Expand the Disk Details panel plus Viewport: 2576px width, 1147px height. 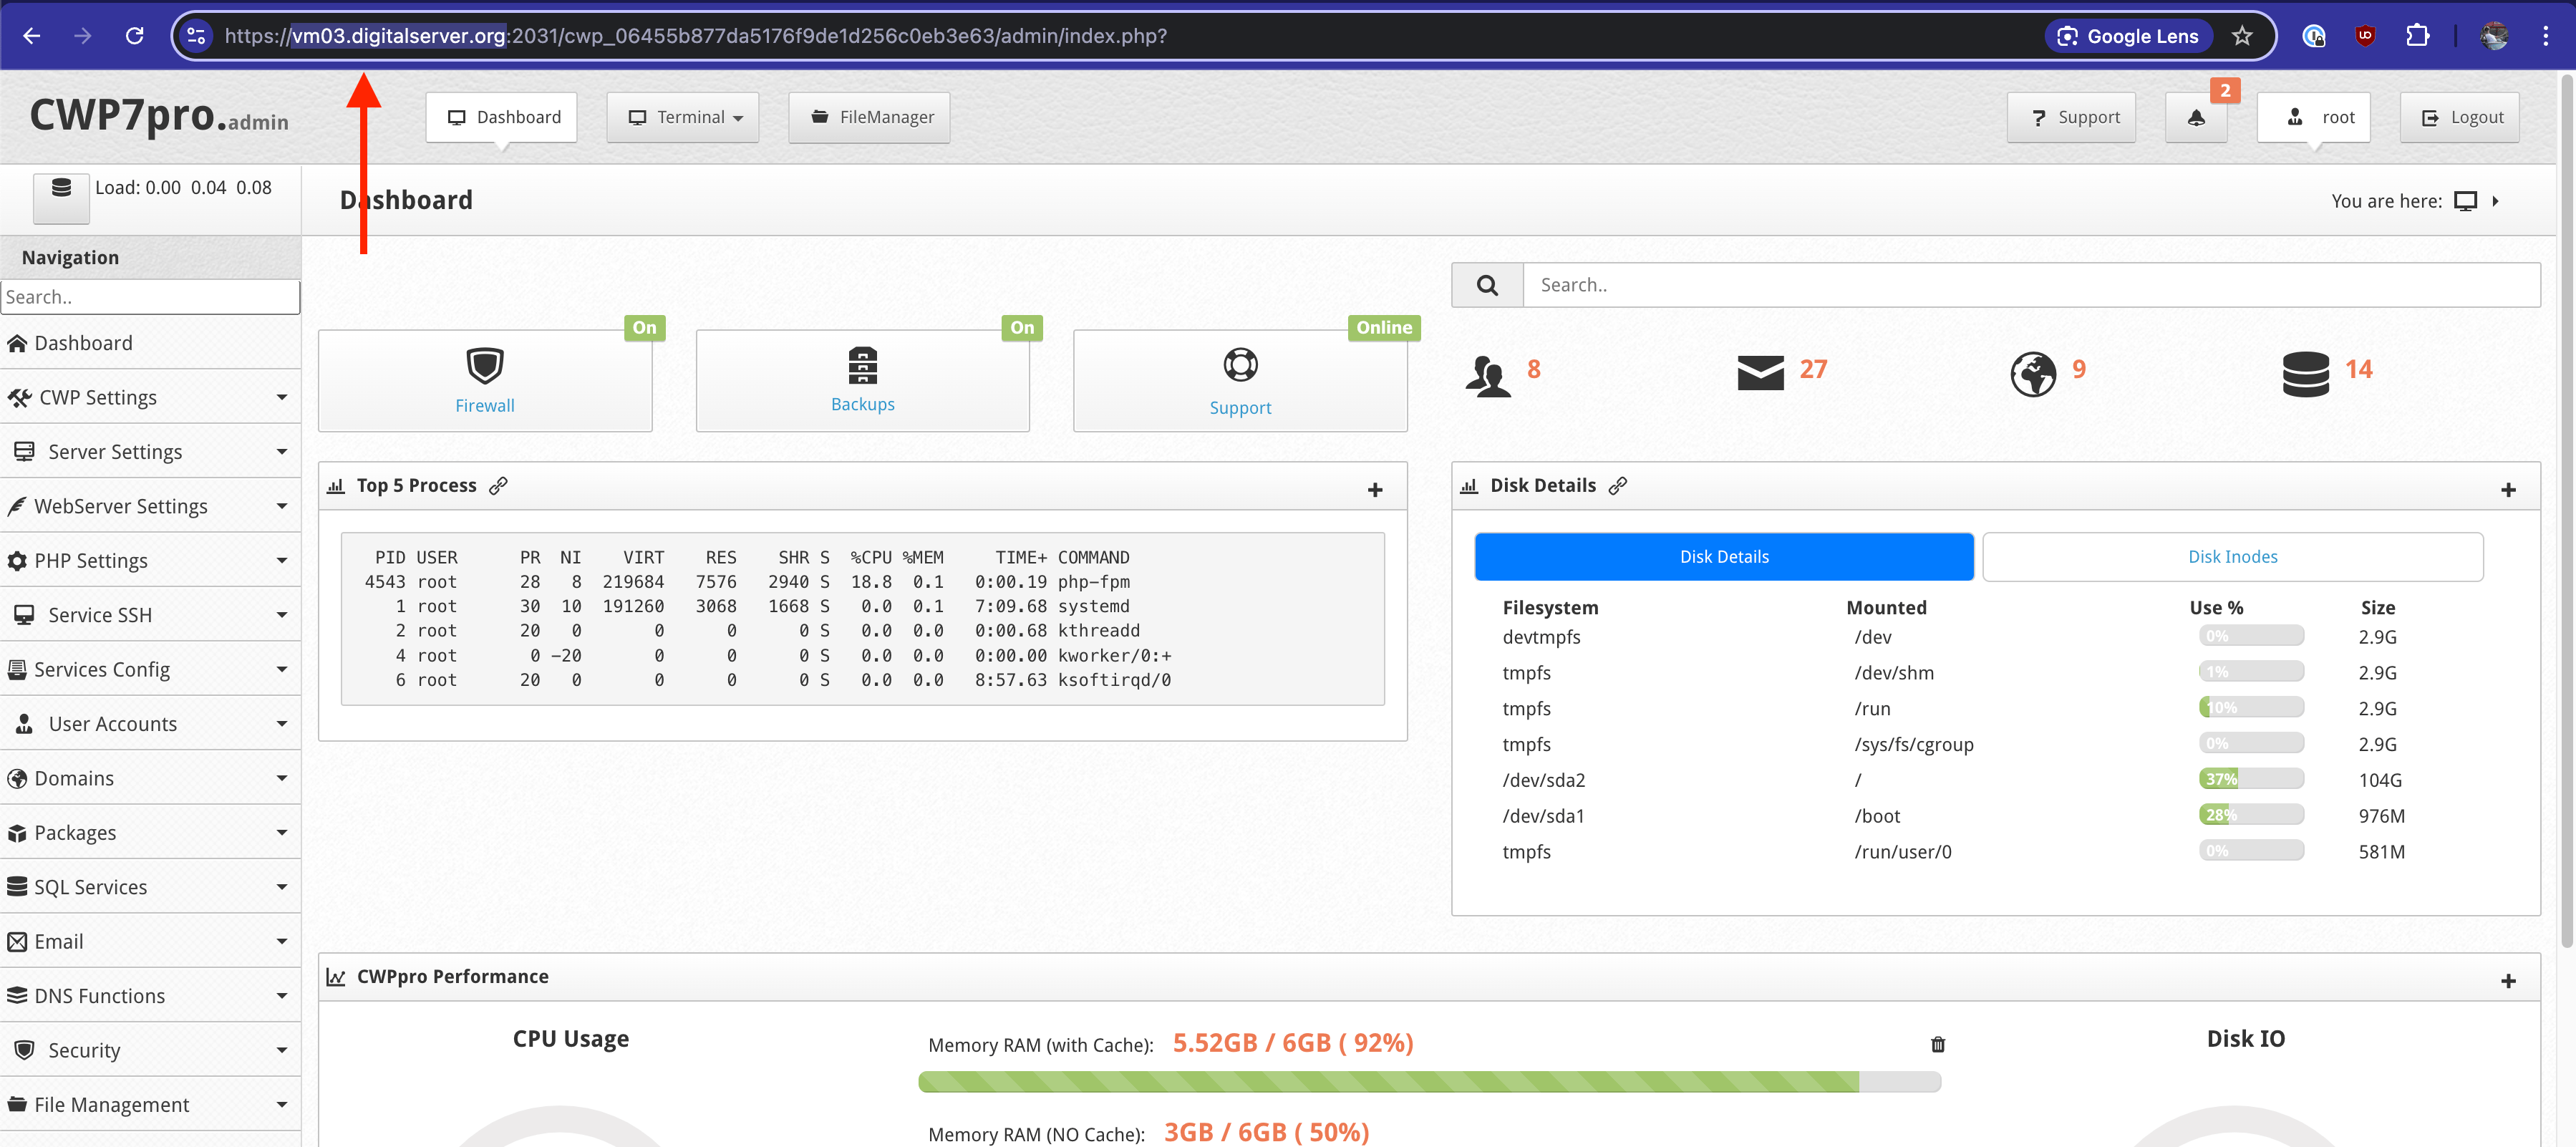pos(2508,489)
